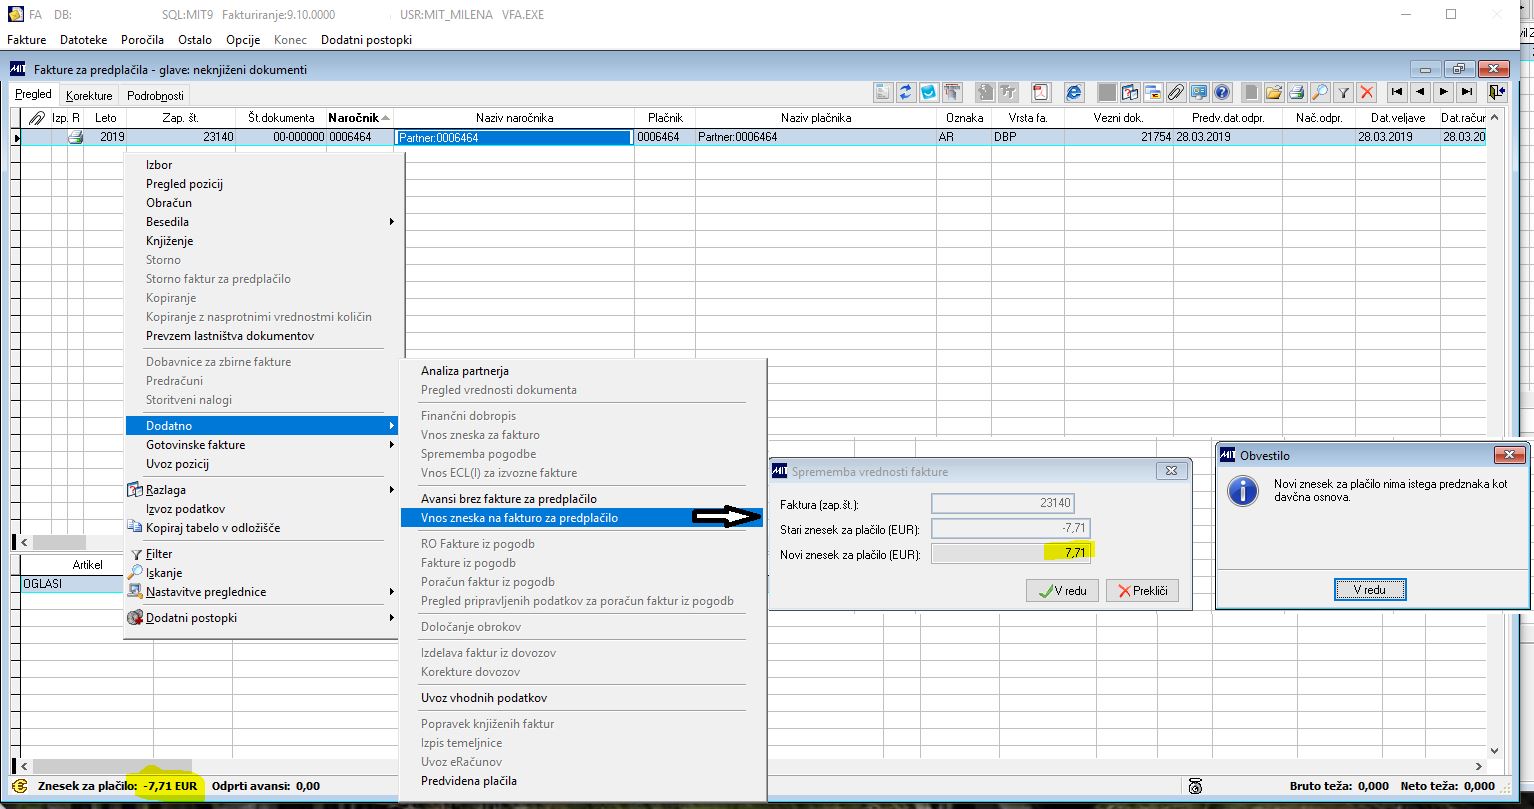Click the Novi znesek za plačilo field
The image size is (1534, 809).
pyautogui.click(x=1009, y=553)
